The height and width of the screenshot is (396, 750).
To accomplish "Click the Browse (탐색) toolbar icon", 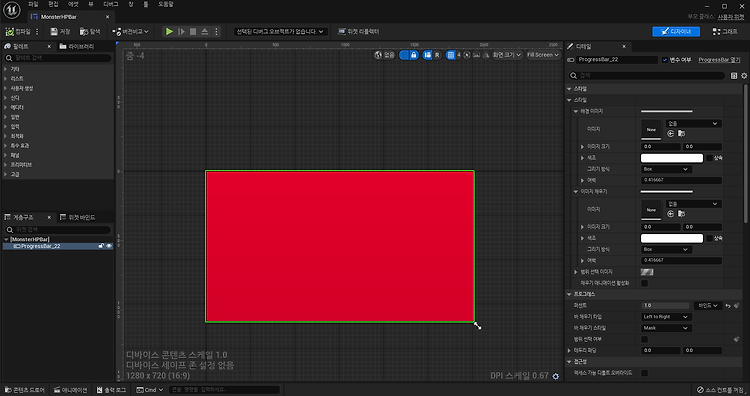I will [x=84, y=32].
